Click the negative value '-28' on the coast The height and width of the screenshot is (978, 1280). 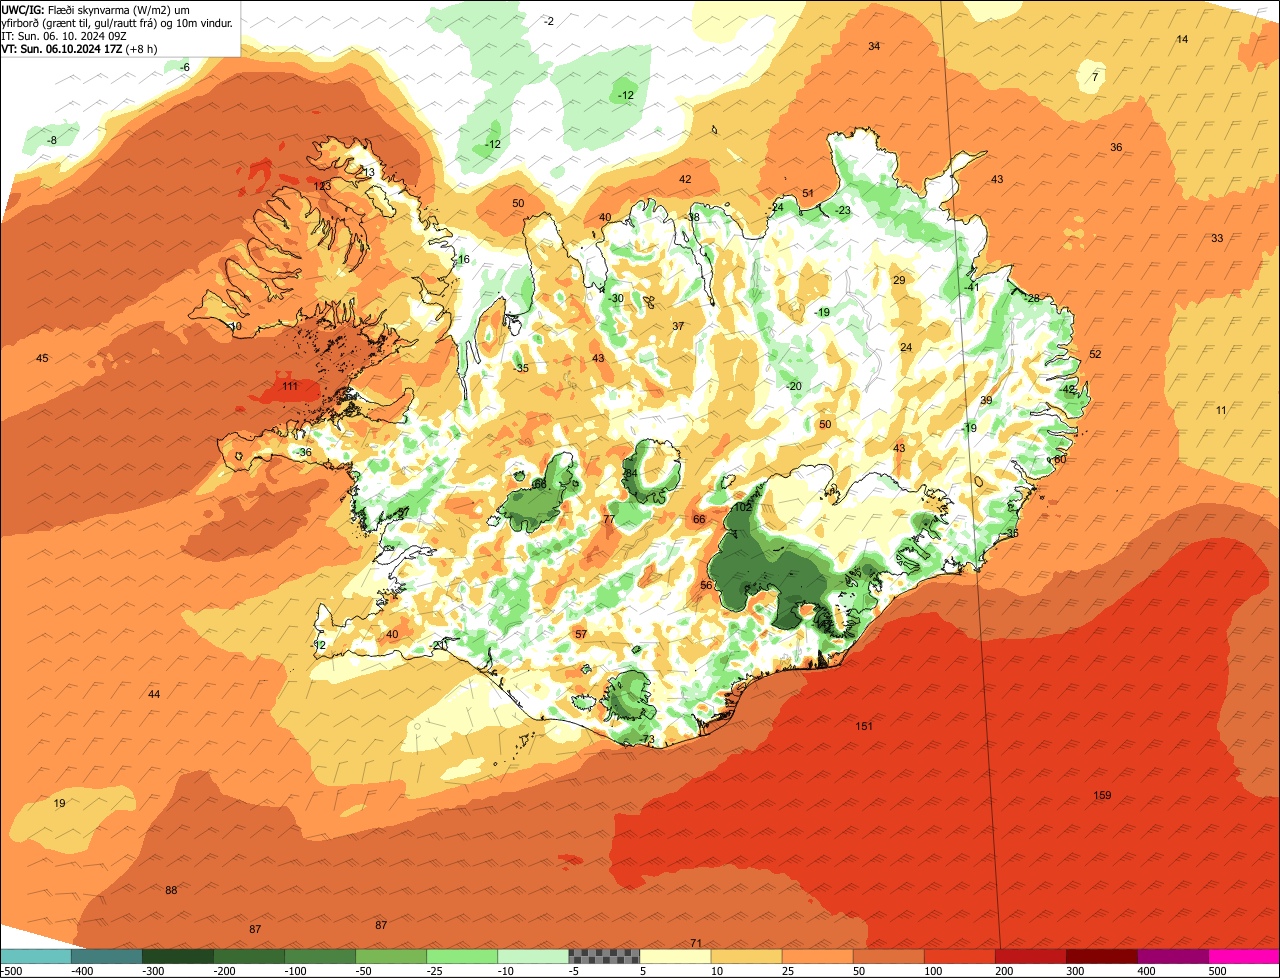[1033, 298]
